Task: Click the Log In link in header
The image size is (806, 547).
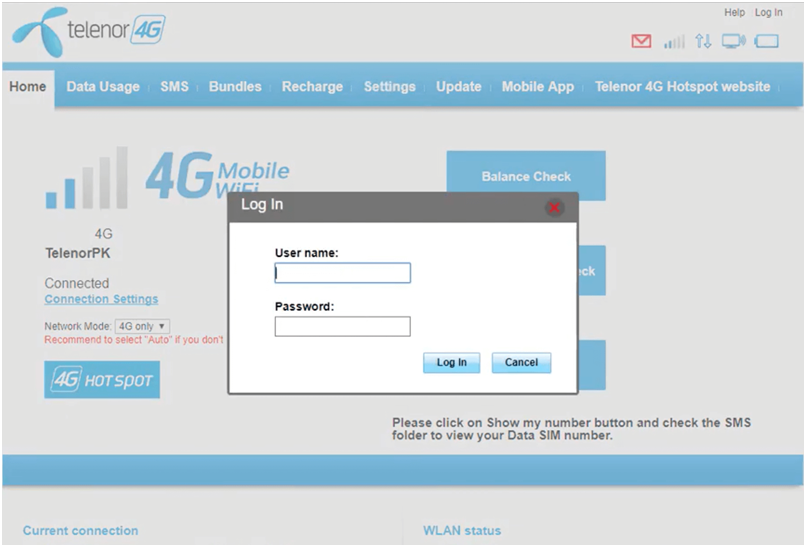Action: [768, 12]
